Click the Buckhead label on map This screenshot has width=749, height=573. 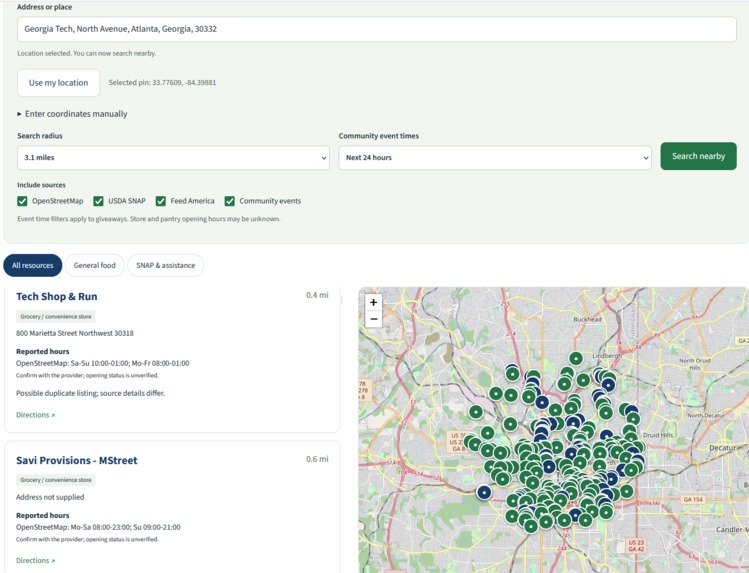tap(587, 319)
